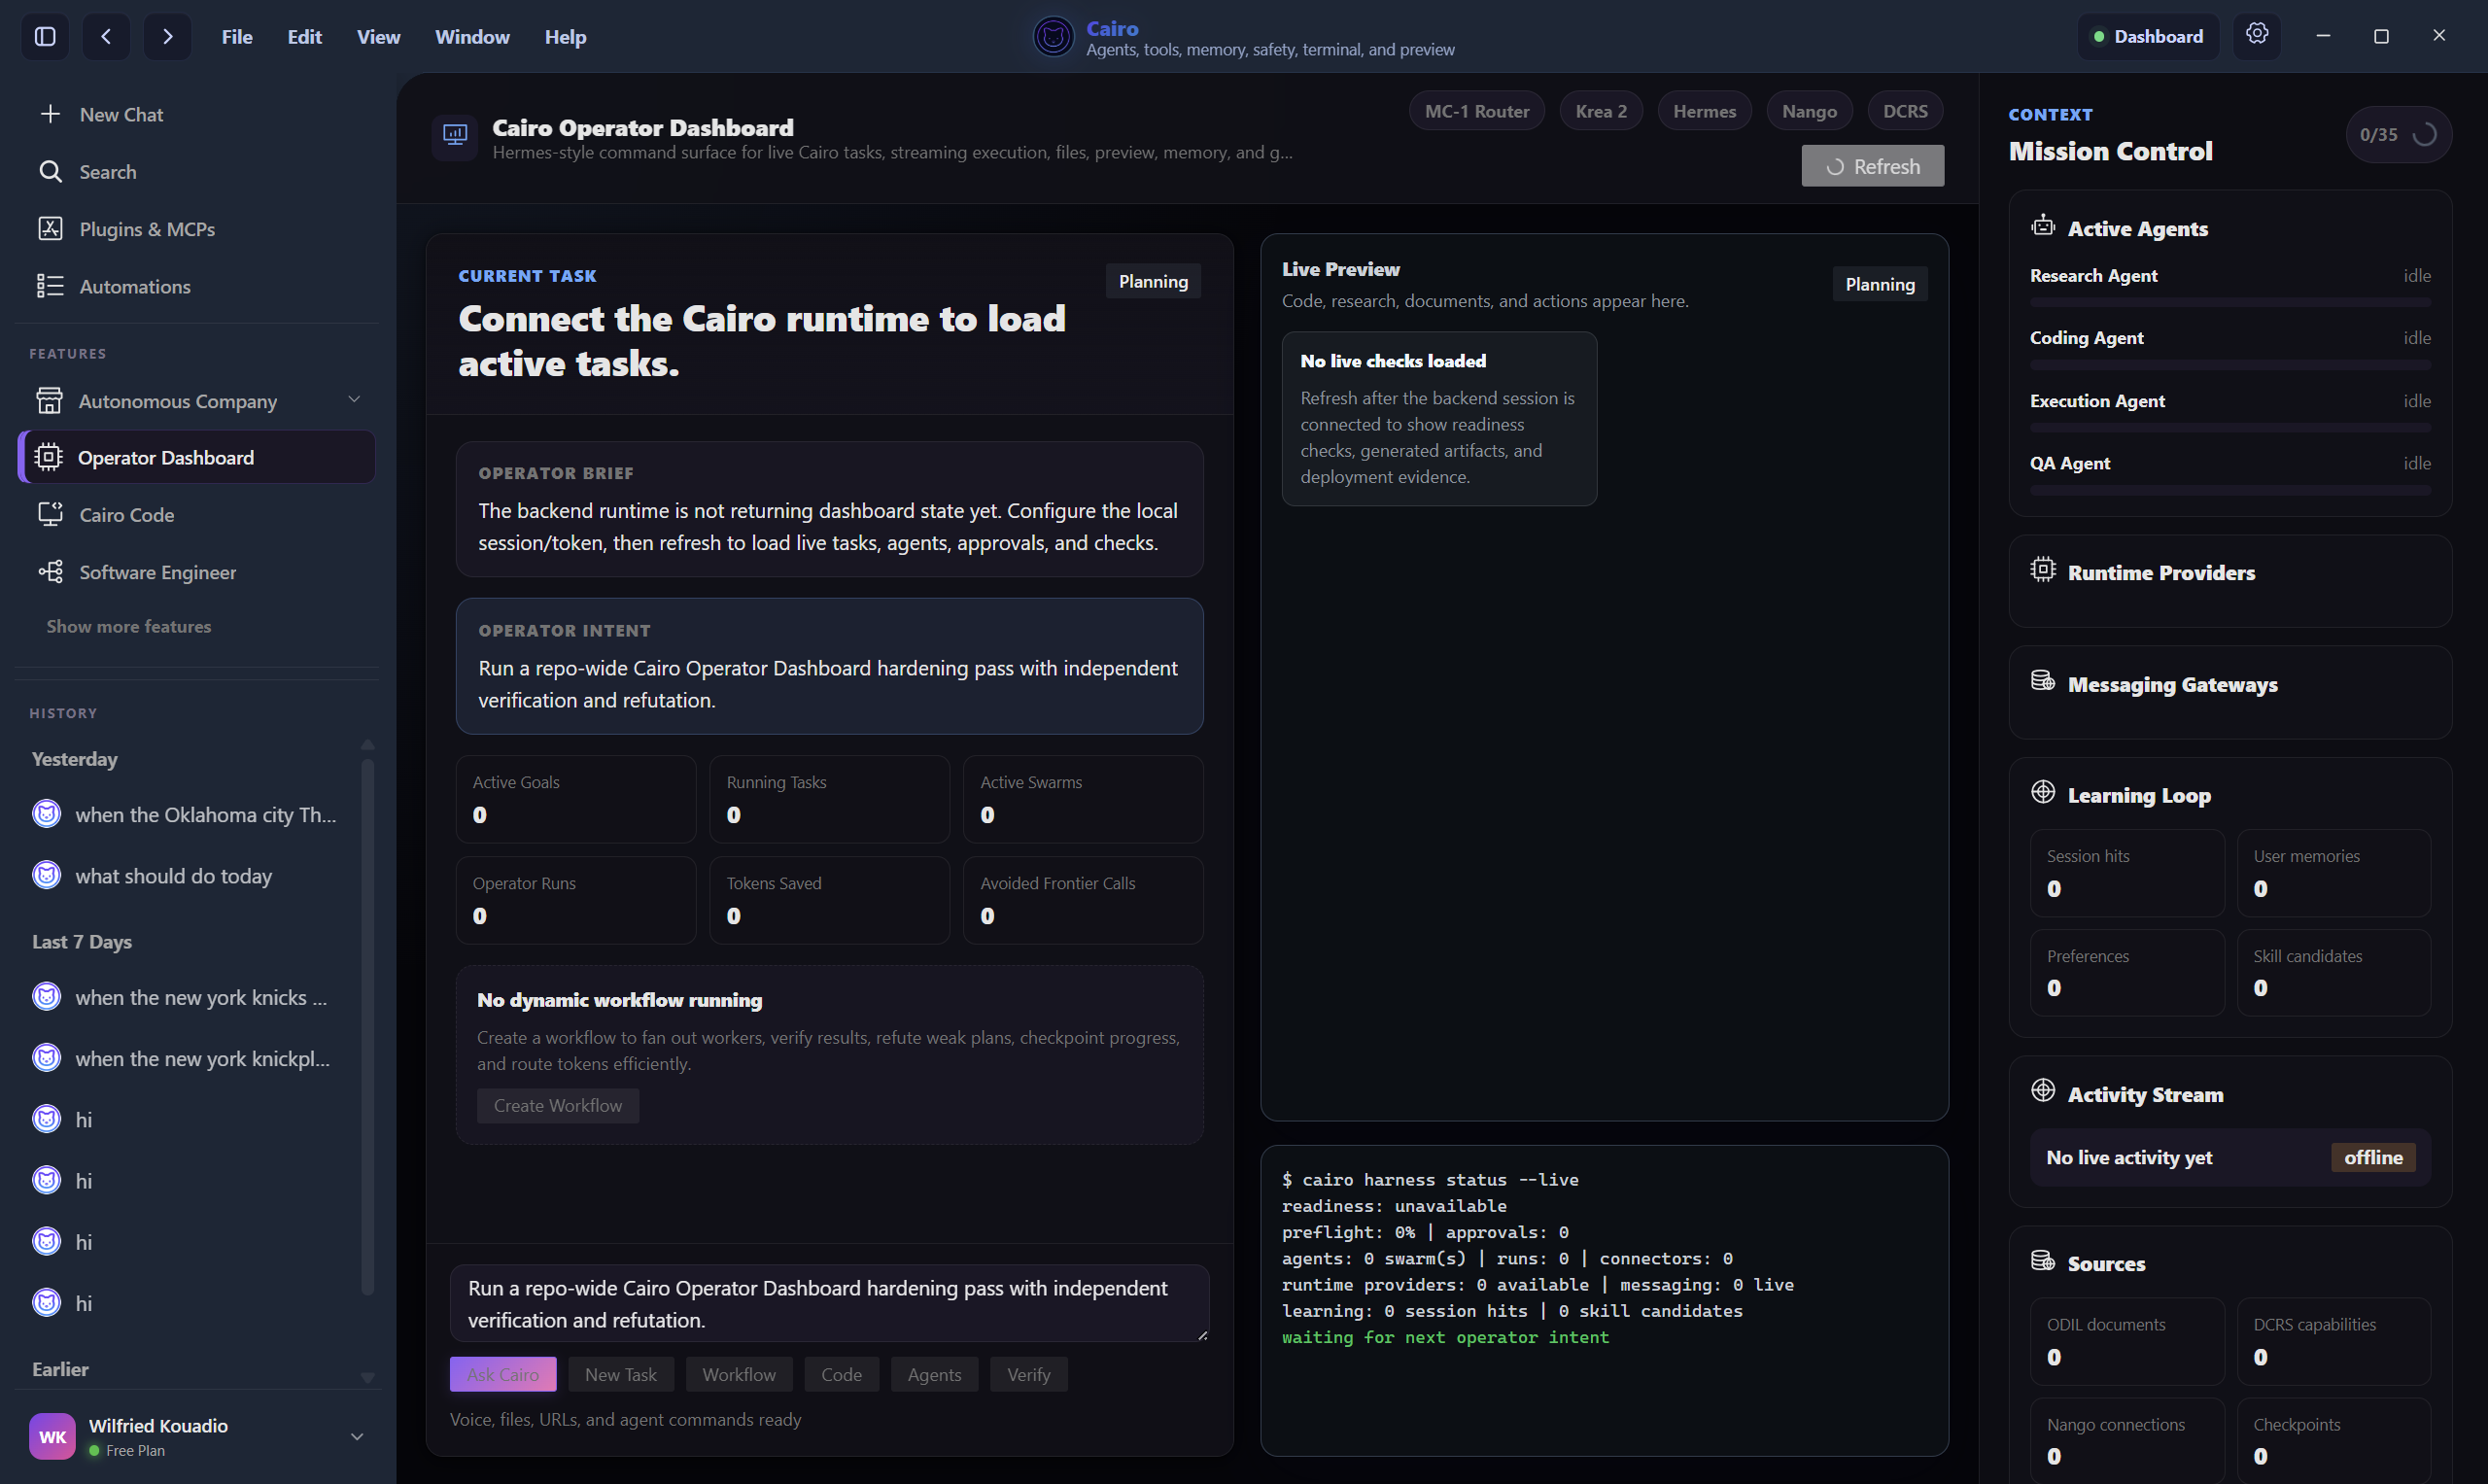Click 'waiting for next operator intent' line
The height and width of the screenshot is (1484, 2488).
1445,1337
